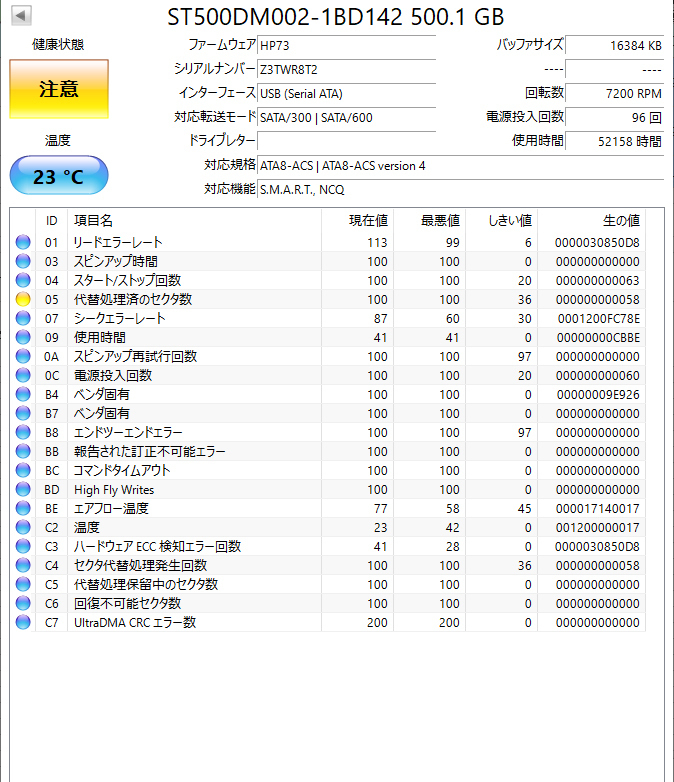Click the しきい値 column header
The width and height of the screenshot is (674, 782).
click(501, 220)
